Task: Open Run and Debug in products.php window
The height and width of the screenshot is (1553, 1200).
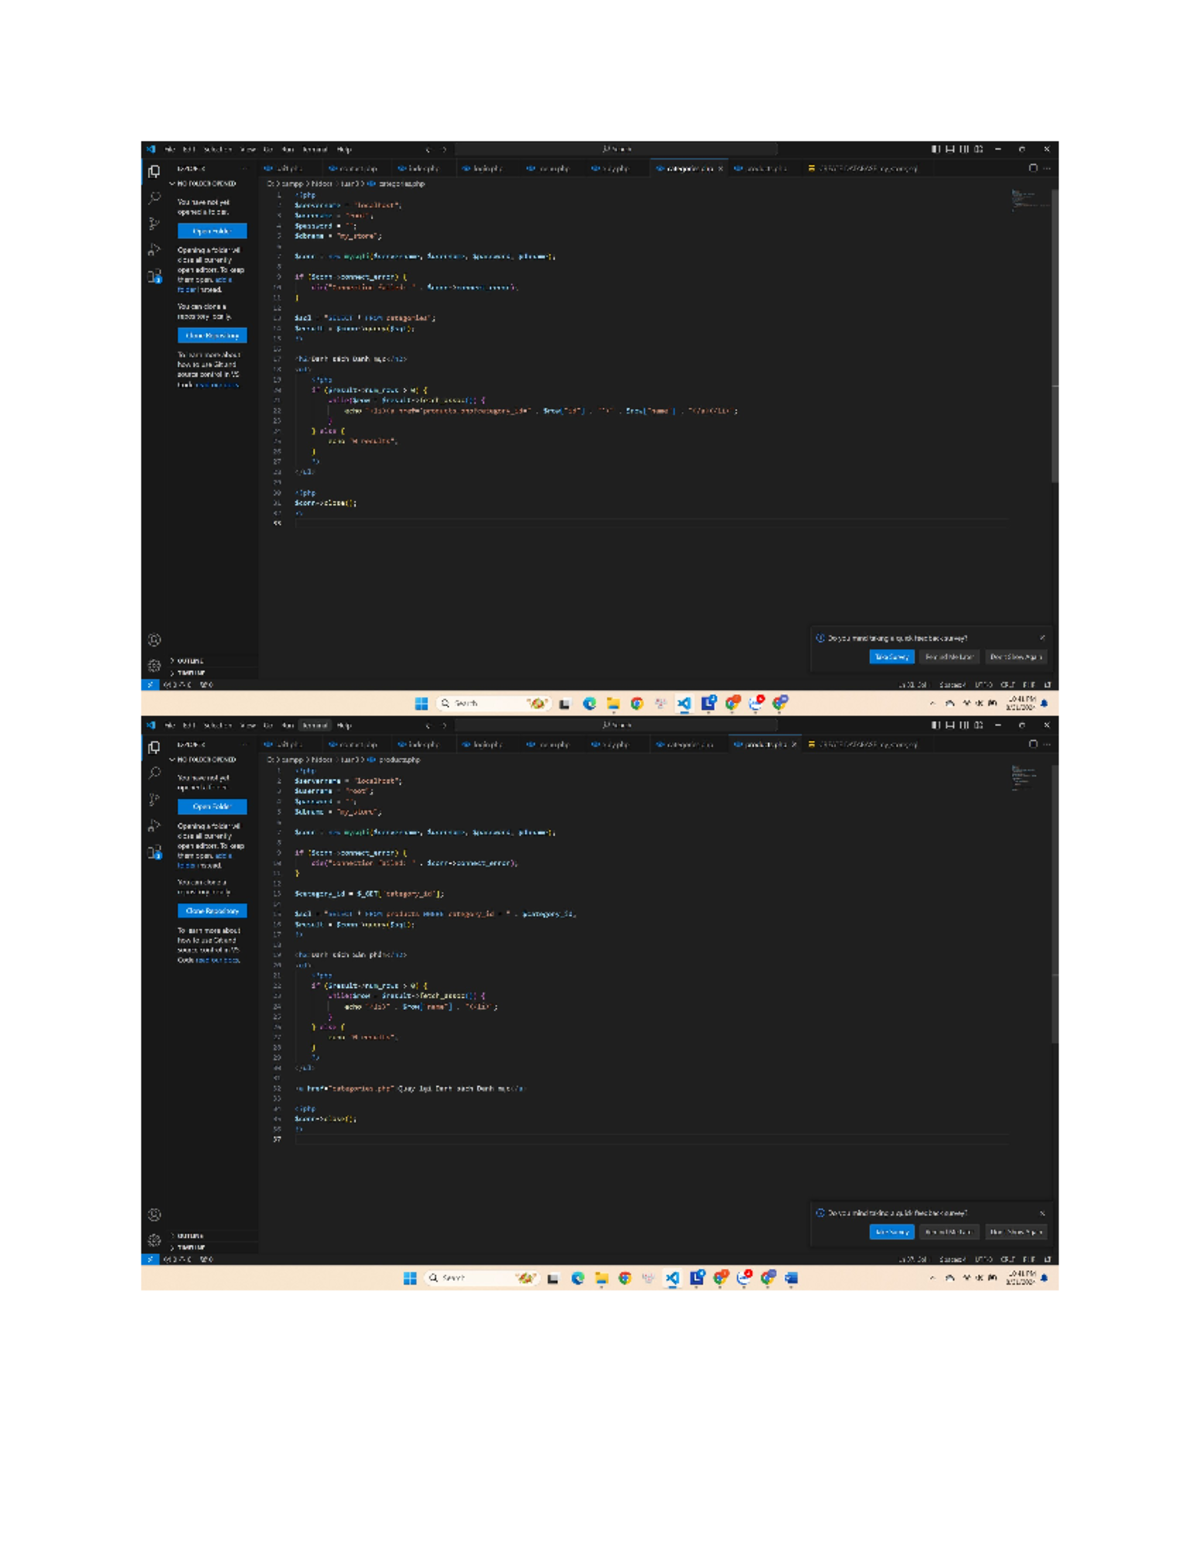Action: 154,826
